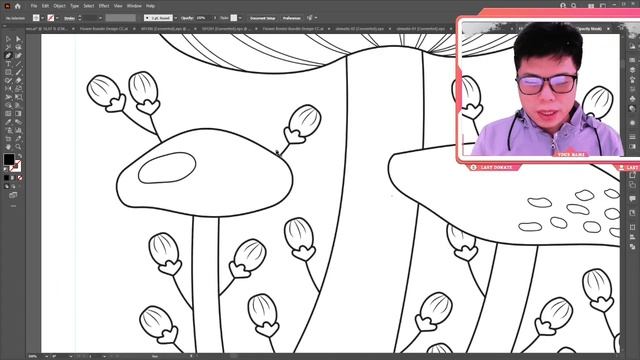640x360 pixels.
Task: Open the stroke weight dropdown
Action: (100, 18)
